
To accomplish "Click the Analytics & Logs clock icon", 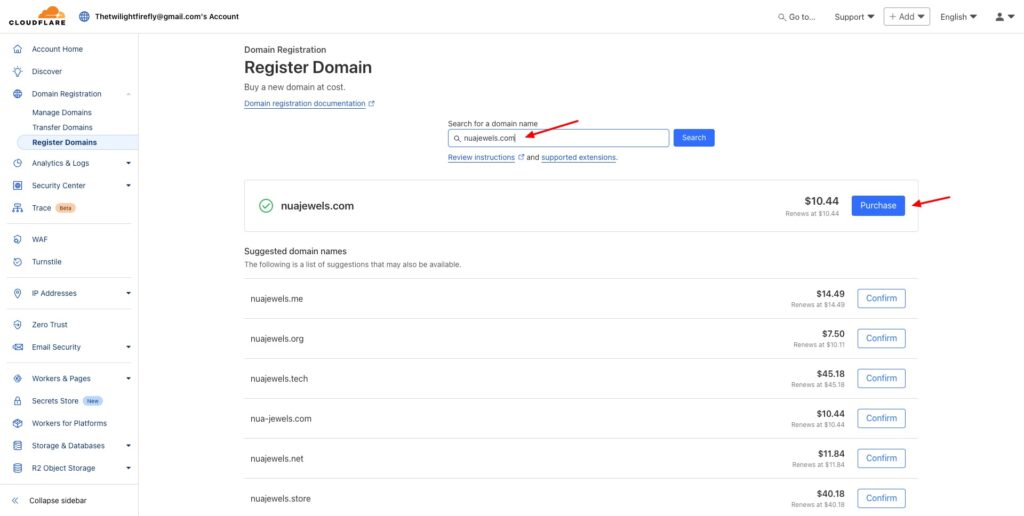I will pos(18,163).
